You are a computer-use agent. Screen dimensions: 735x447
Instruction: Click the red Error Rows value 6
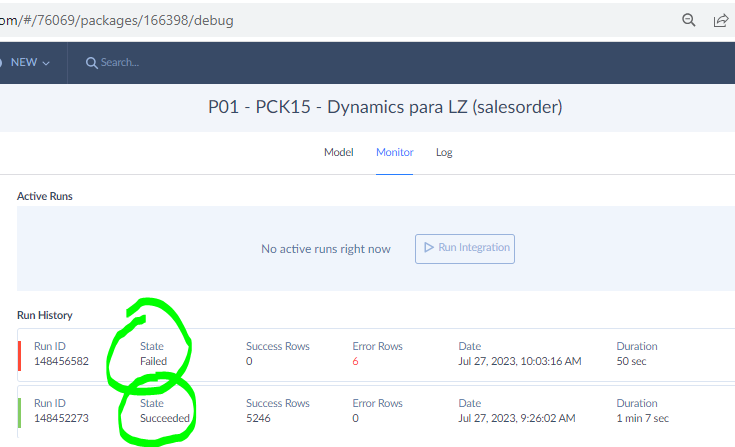[x=355, y=361]
